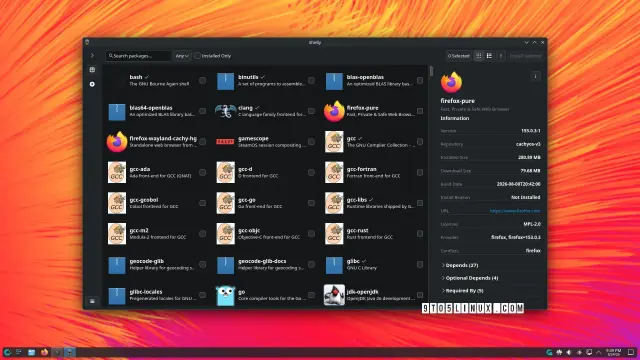Viewport: 640px width, 360px height.
Task: Select the binutils package checkbox
Action: tap(311, 80)
